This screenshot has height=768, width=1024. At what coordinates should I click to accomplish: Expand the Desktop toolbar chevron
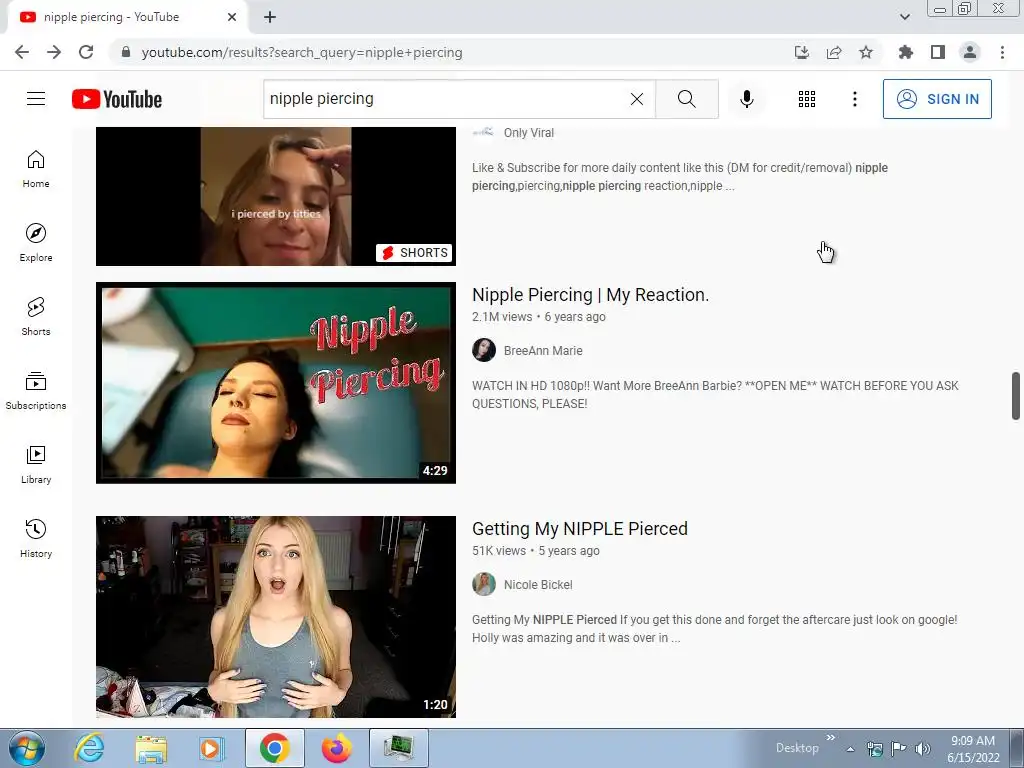click(x=831, y=737)
